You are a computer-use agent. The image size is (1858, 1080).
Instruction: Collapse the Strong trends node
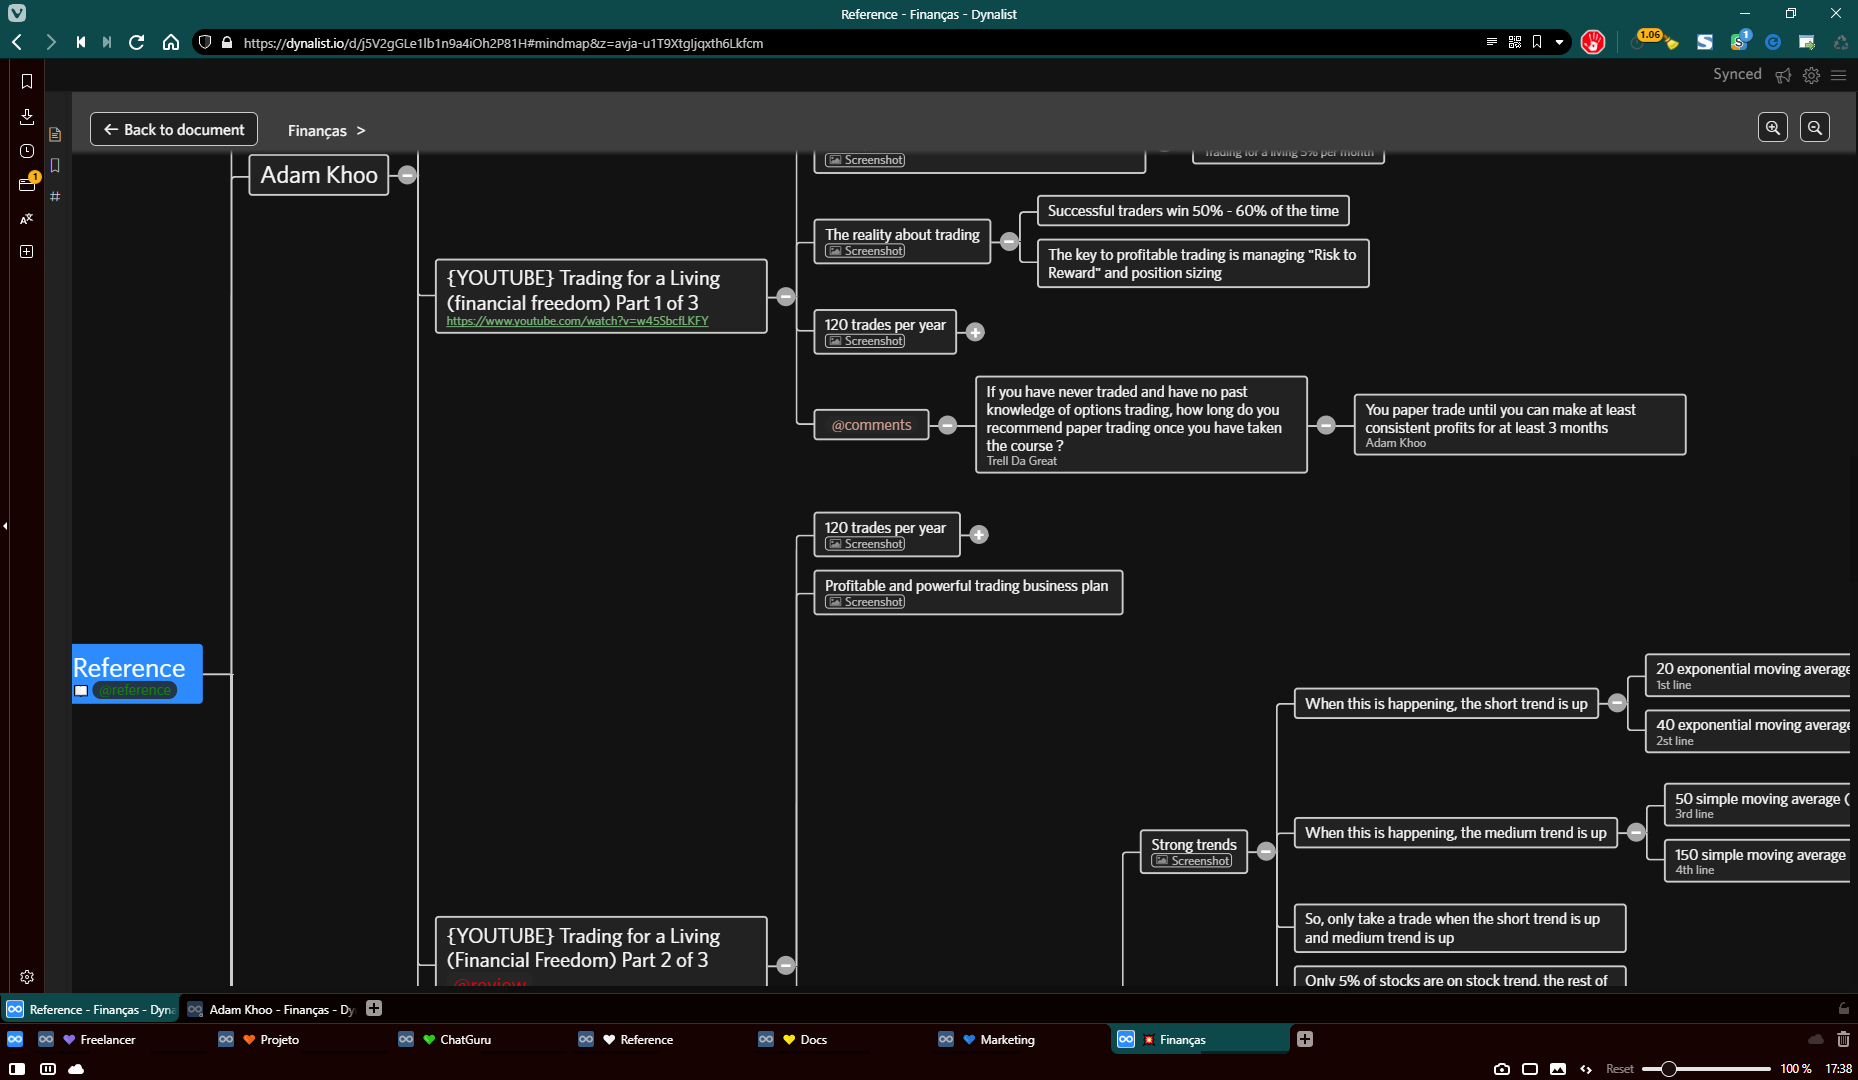point(1266,851)
